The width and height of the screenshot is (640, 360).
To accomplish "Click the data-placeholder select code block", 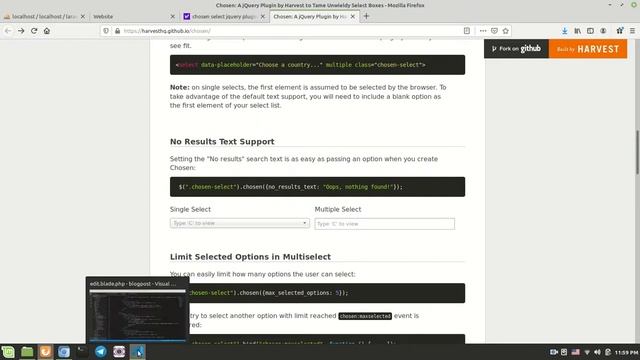I will pos(318,64).
